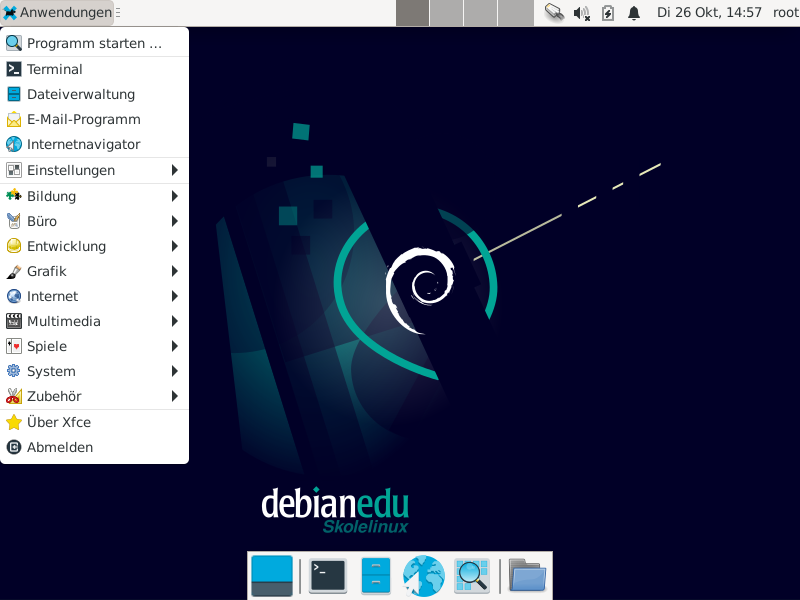
Task: Open the notification bell in top panel
Action: click(634, 13)
